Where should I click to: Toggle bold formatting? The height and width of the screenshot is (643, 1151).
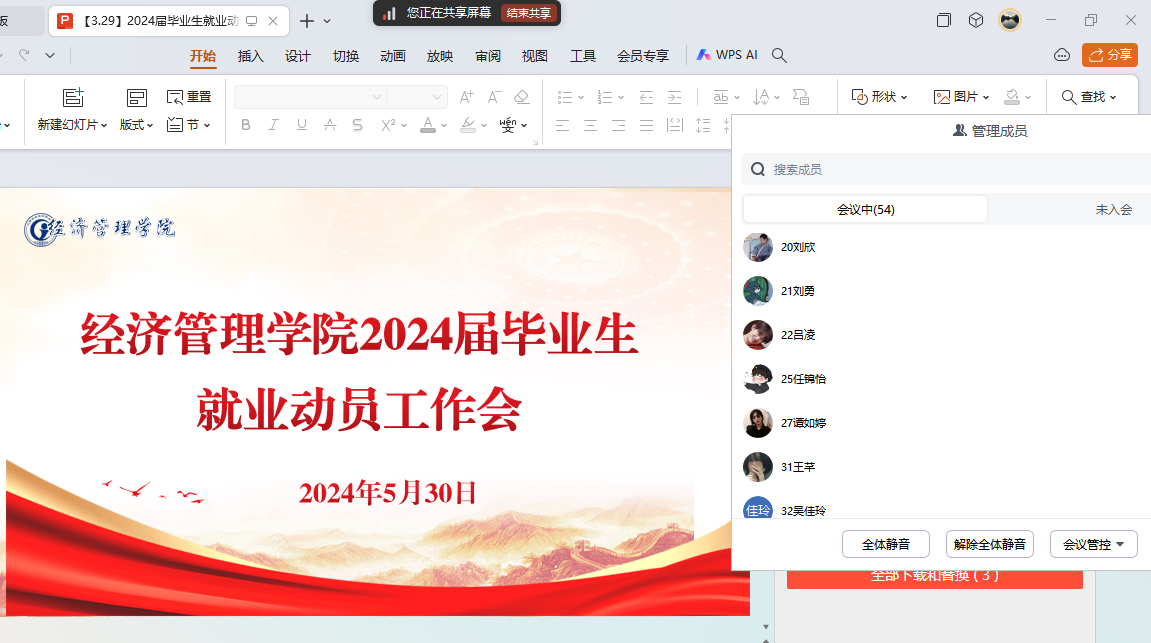[246, 125]
